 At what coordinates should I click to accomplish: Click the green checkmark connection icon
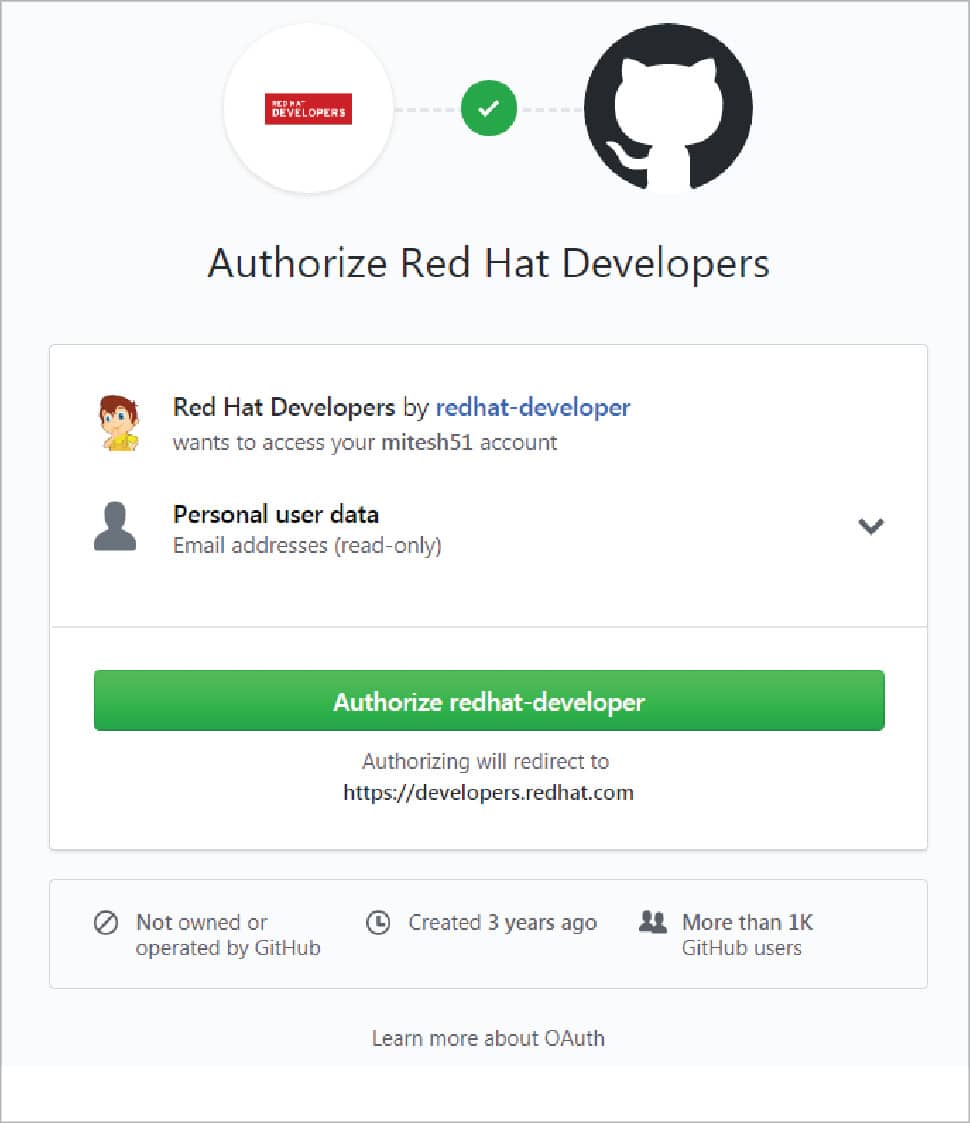click(x=488, y=109)
